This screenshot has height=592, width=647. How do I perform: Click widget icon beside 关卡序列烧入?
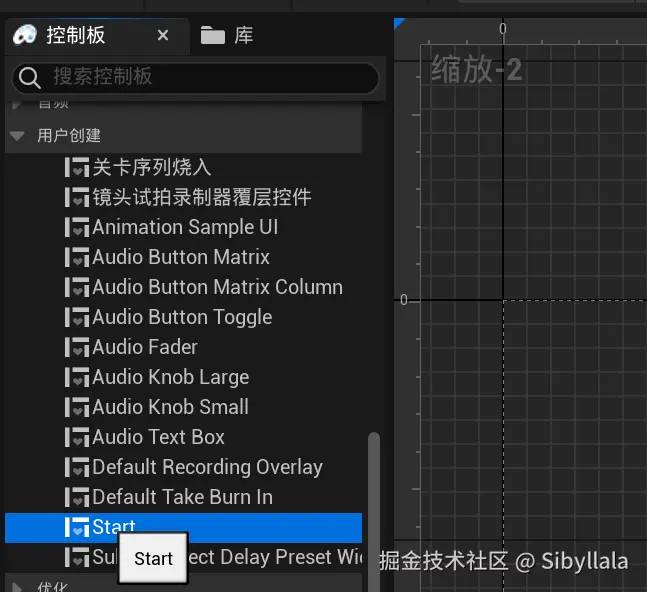77,167
